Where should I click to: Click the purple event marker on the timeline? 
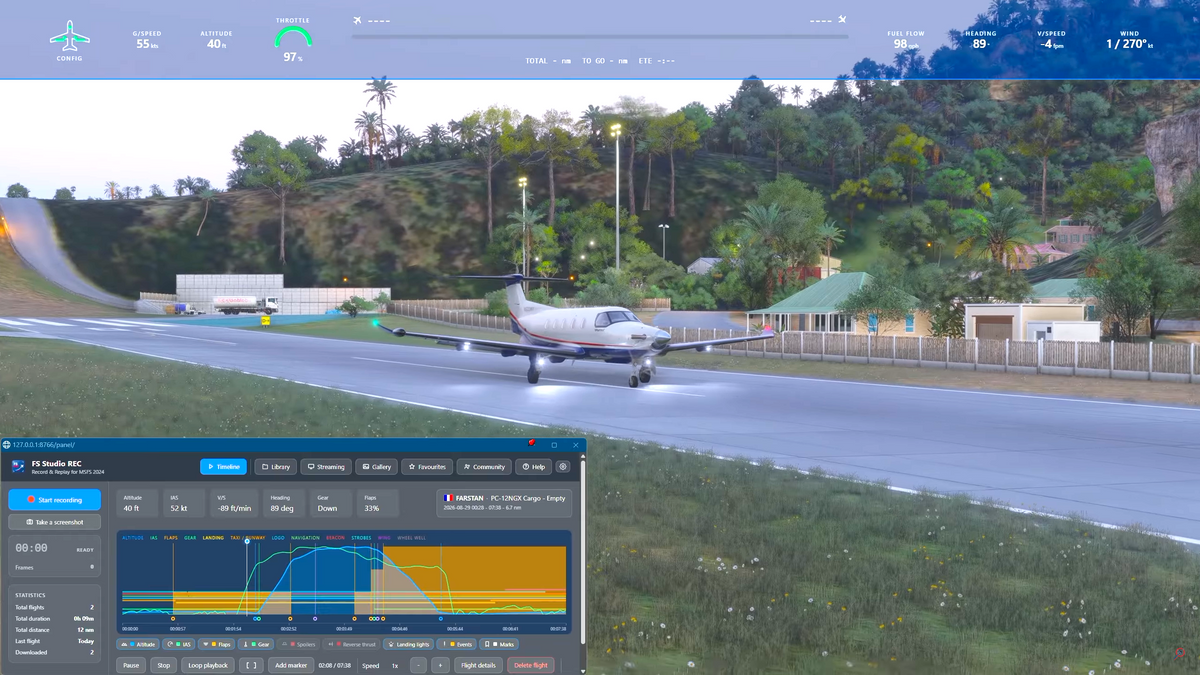coord(314,619)
